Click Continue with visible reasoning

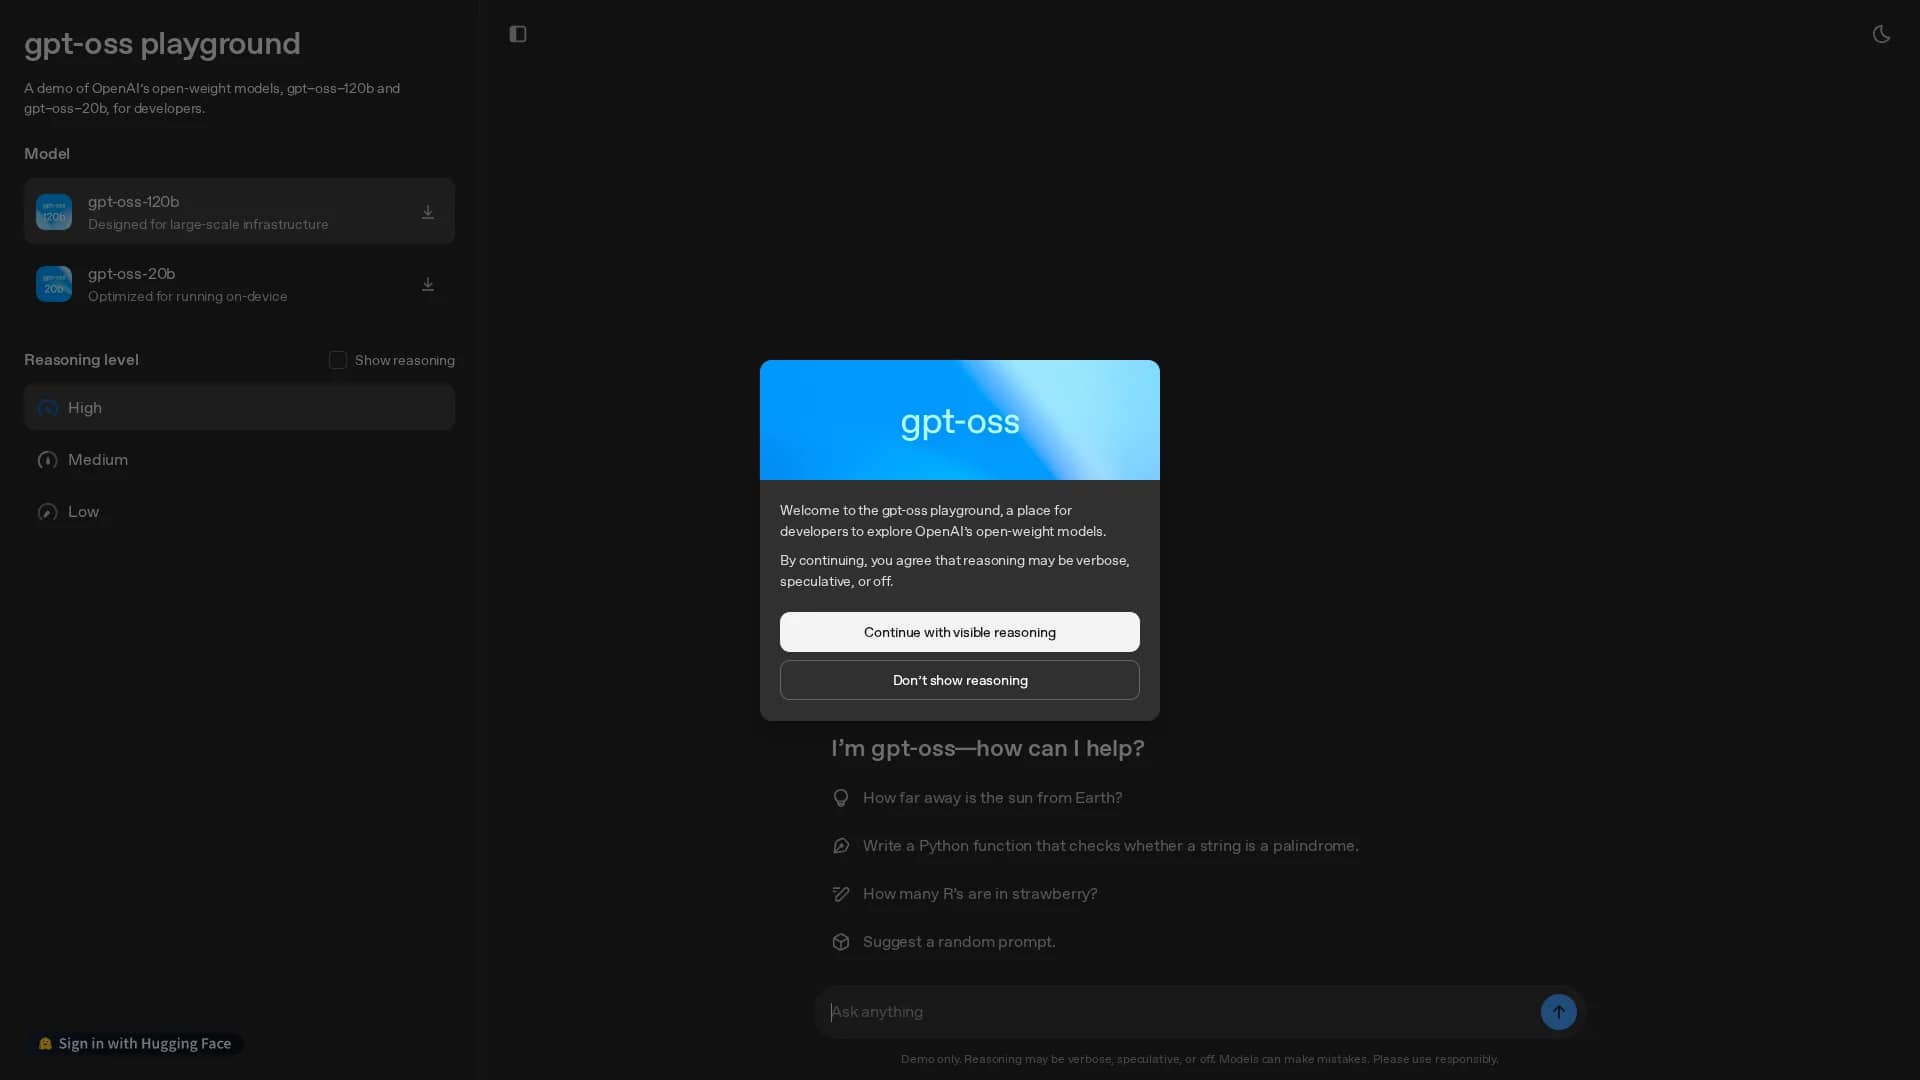point(960,632)
